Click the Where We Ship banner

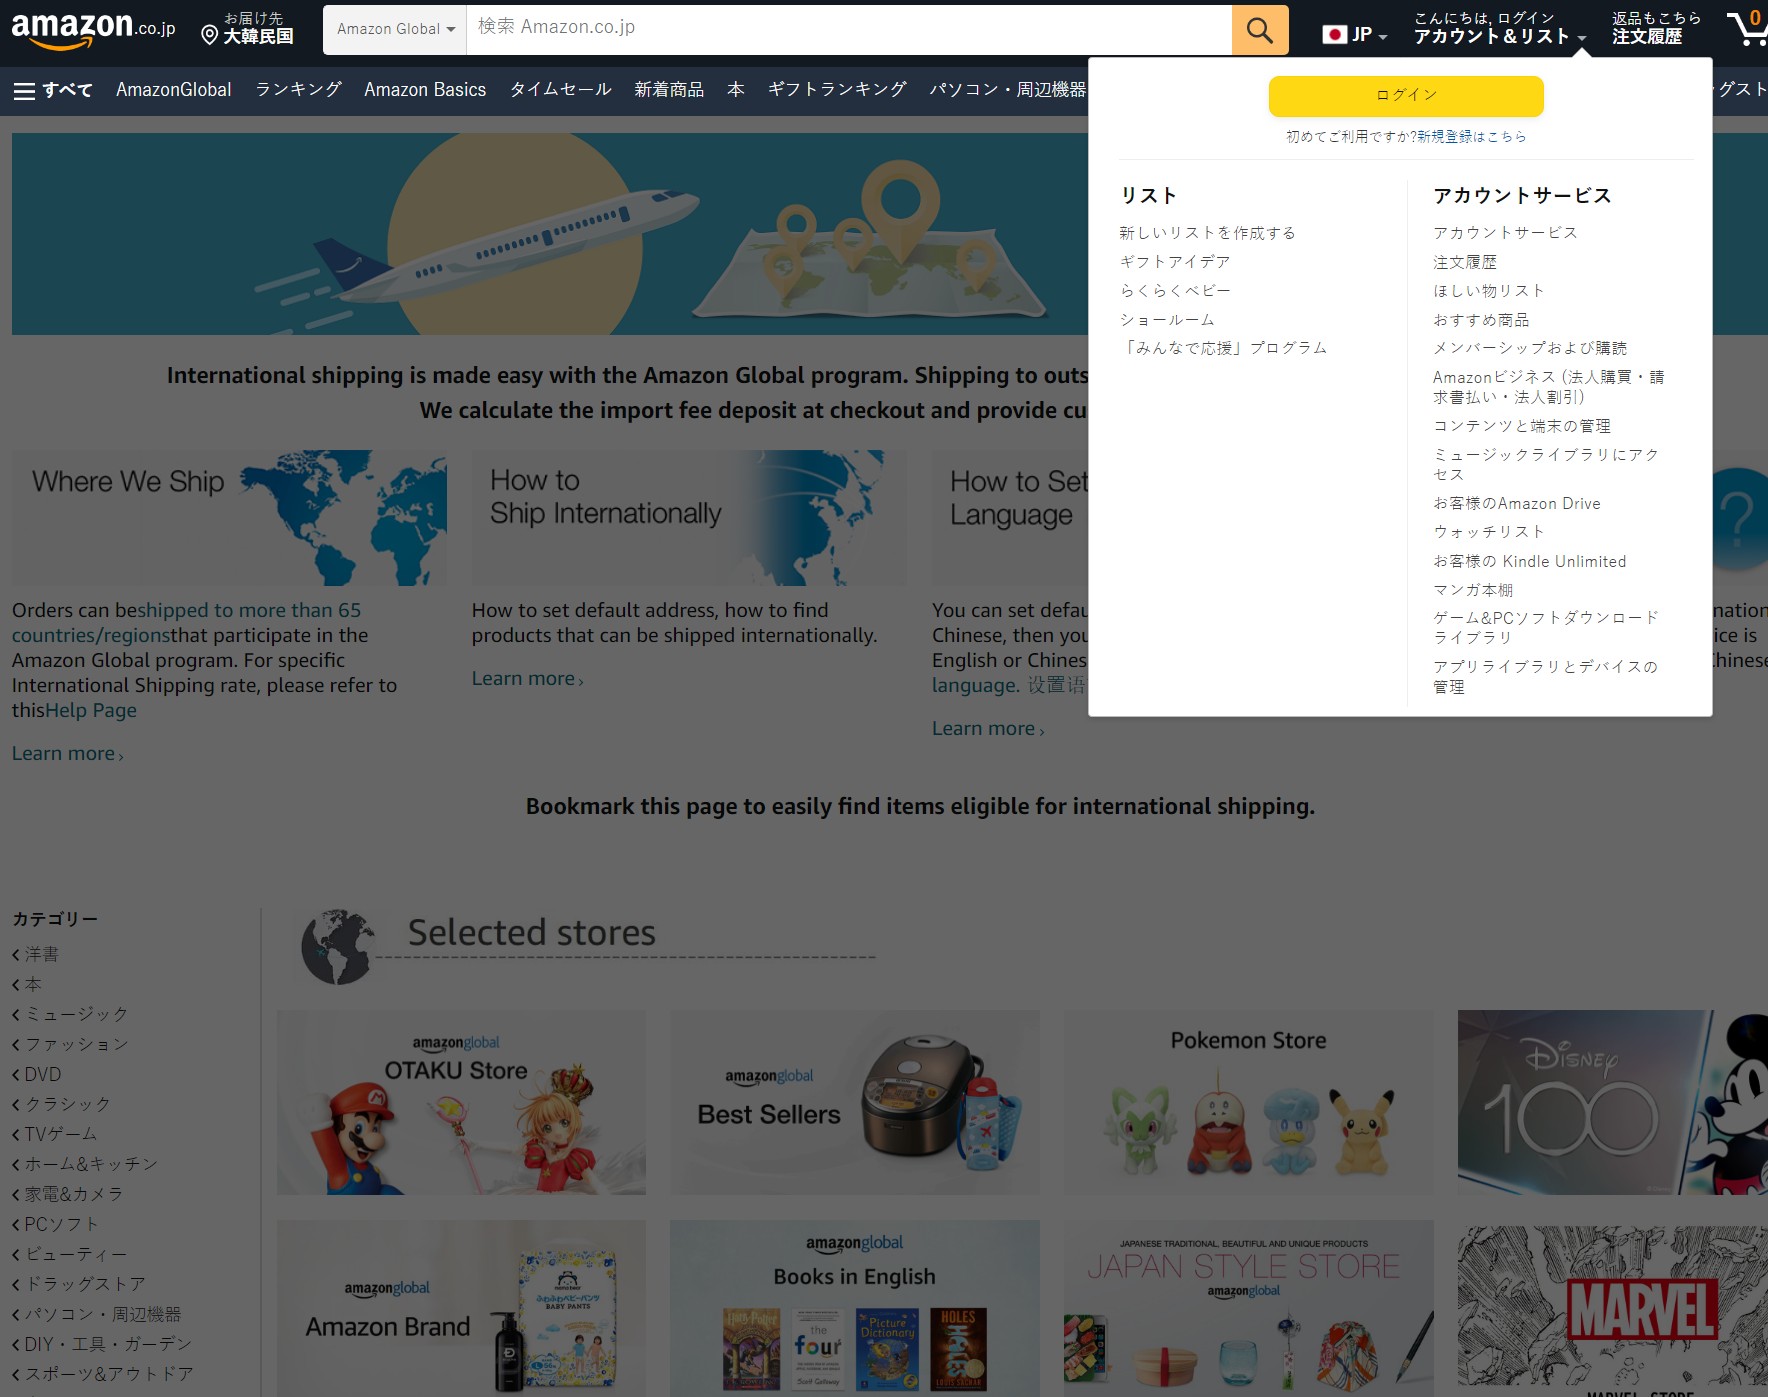click(229, 518)
